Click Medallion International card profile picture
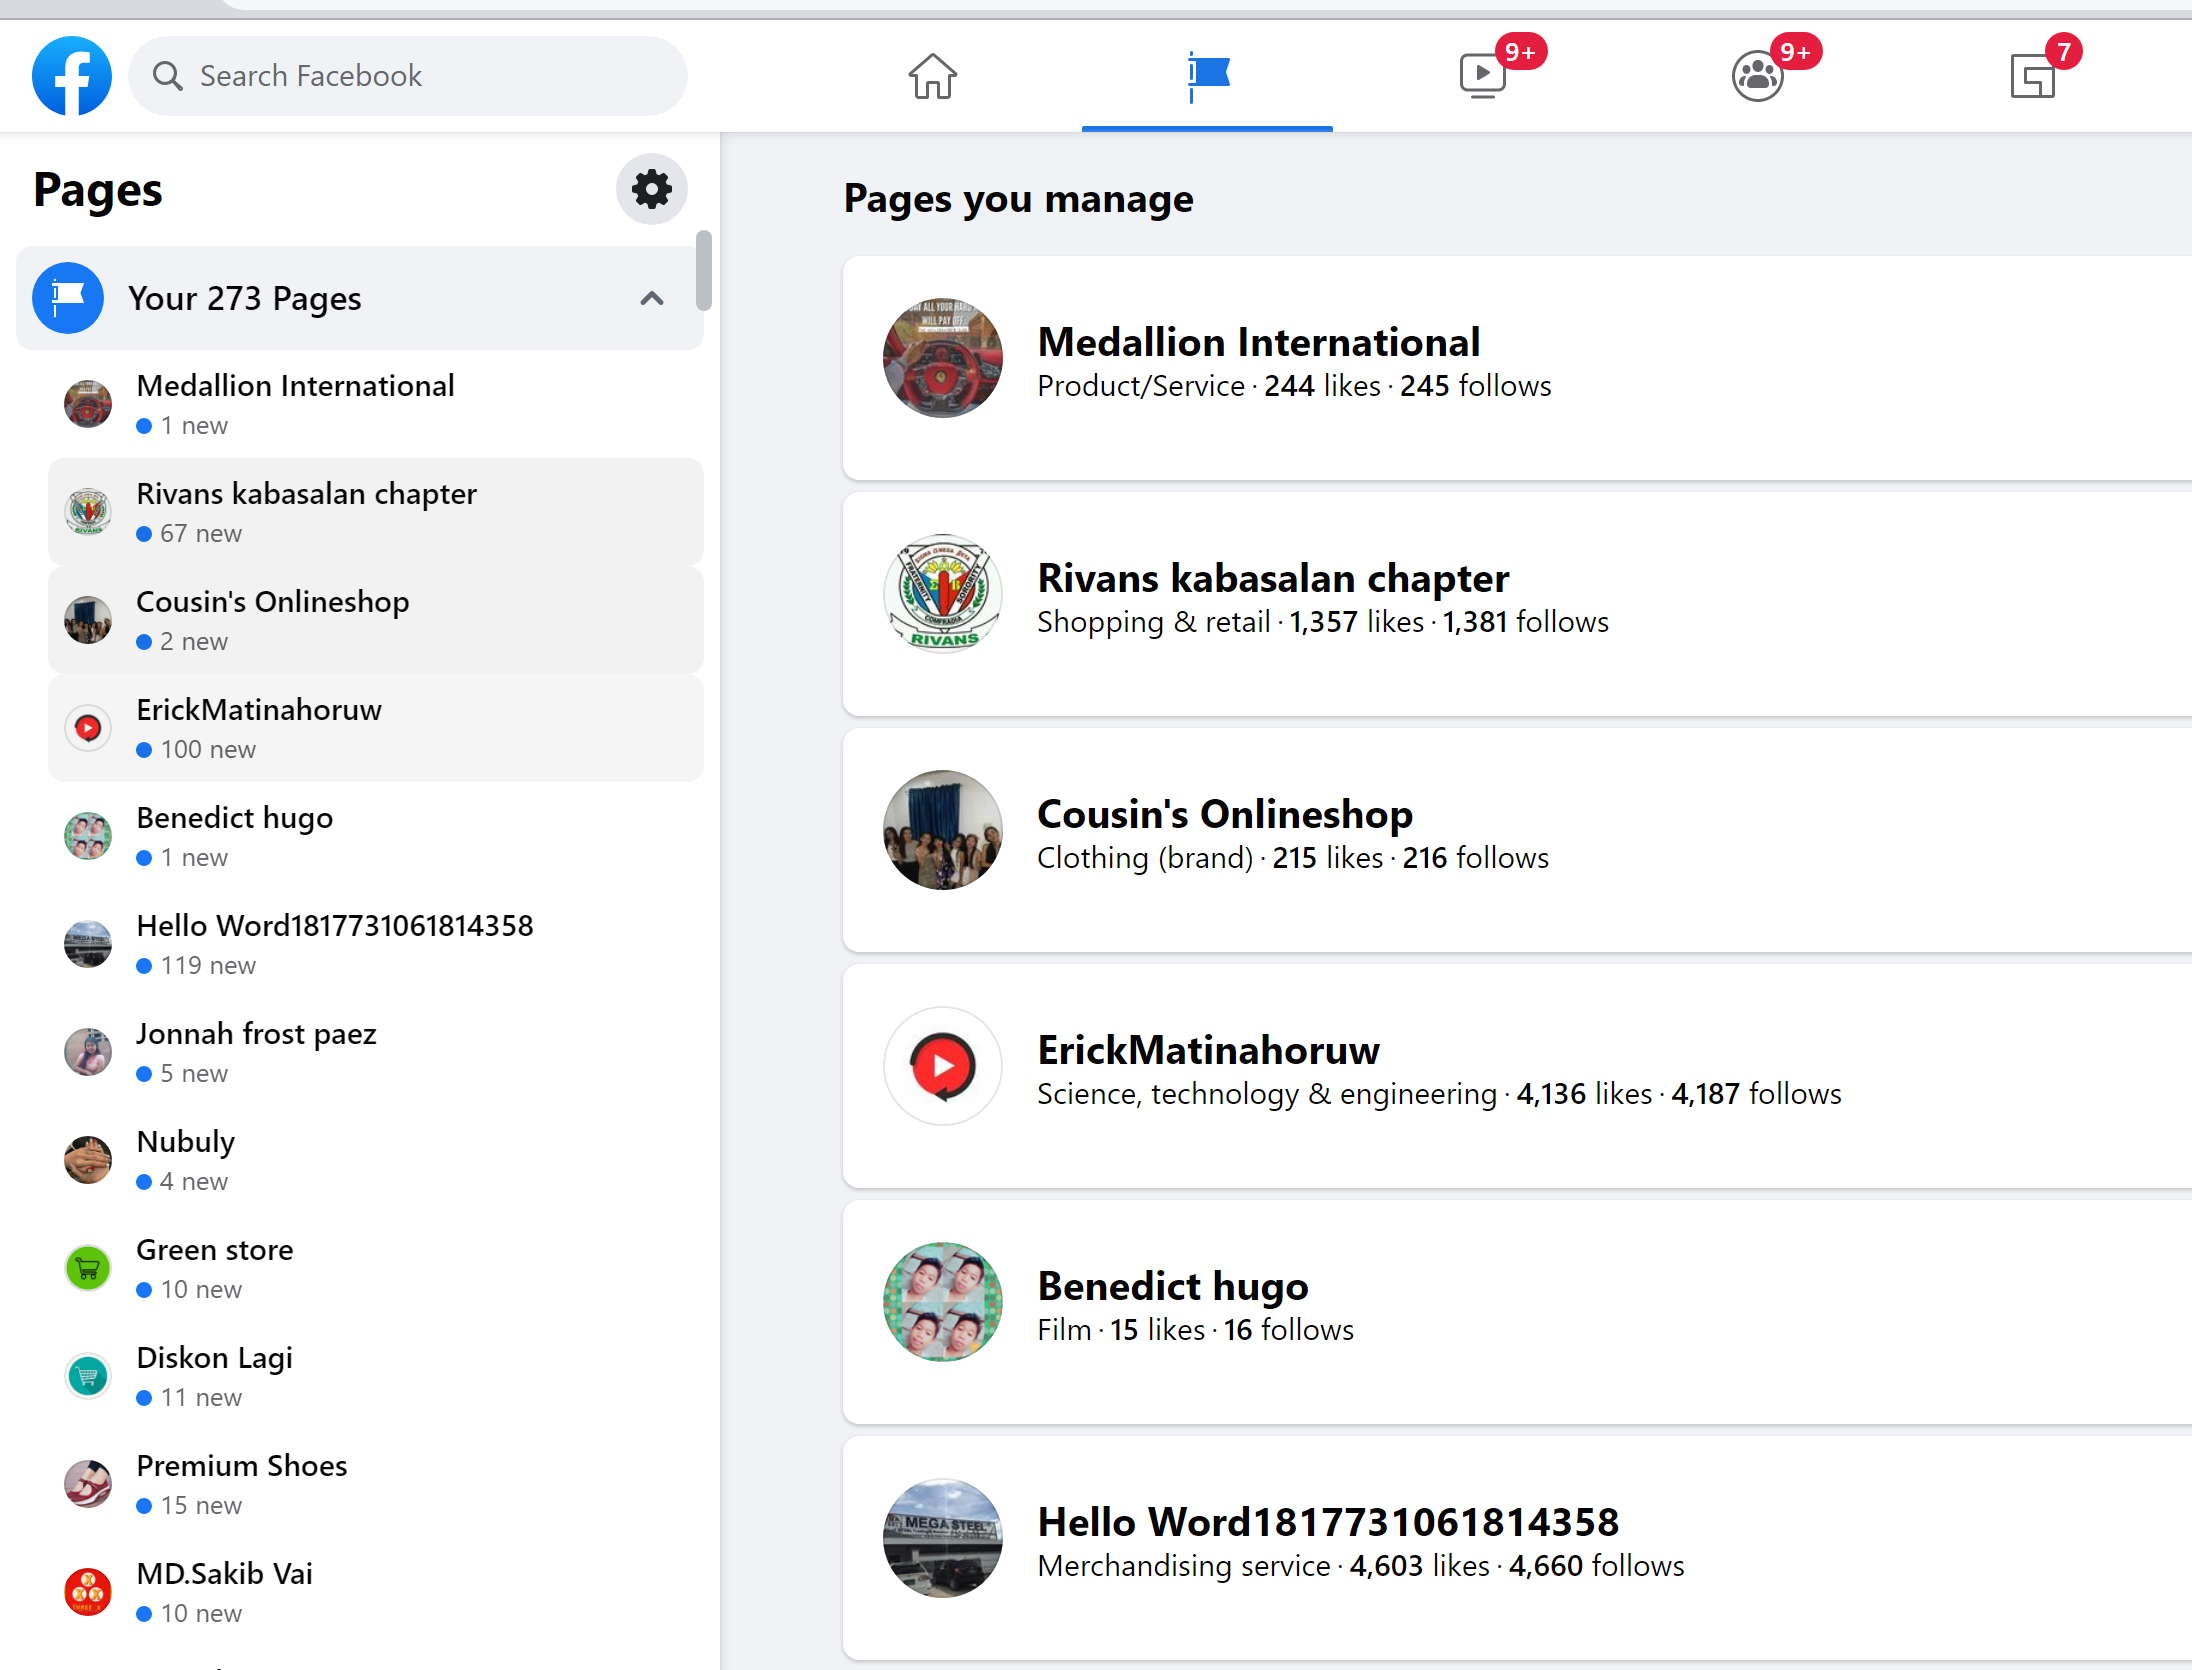 [943, 358]
